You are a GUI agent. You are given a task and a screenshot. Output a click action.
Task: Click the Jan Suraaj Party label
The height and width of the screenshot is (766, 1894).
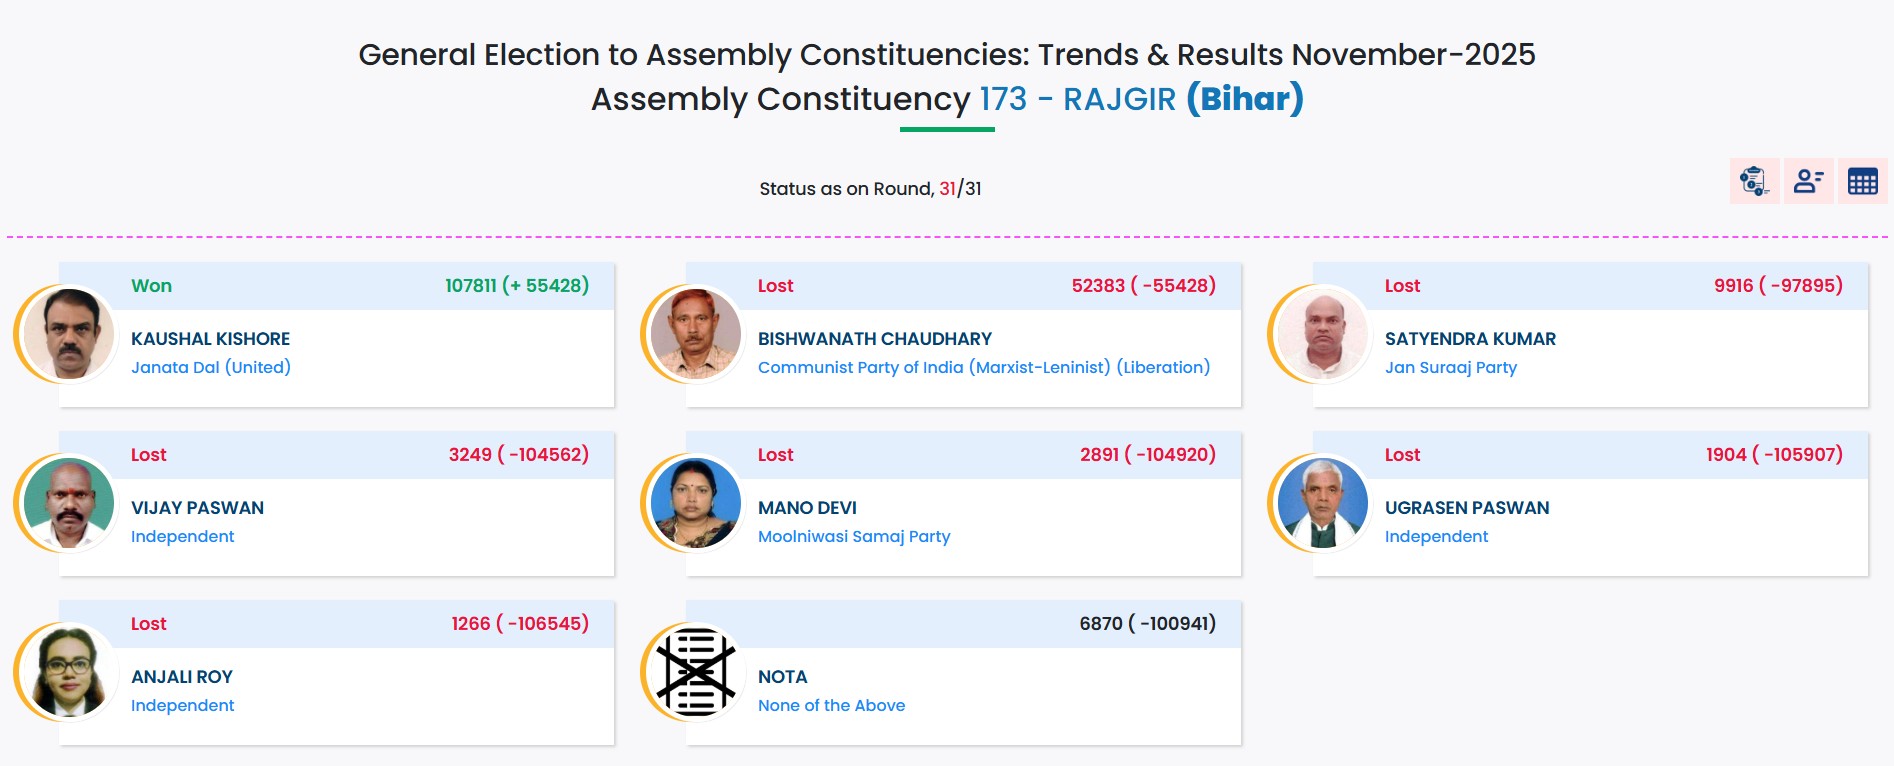point(1450,367)
